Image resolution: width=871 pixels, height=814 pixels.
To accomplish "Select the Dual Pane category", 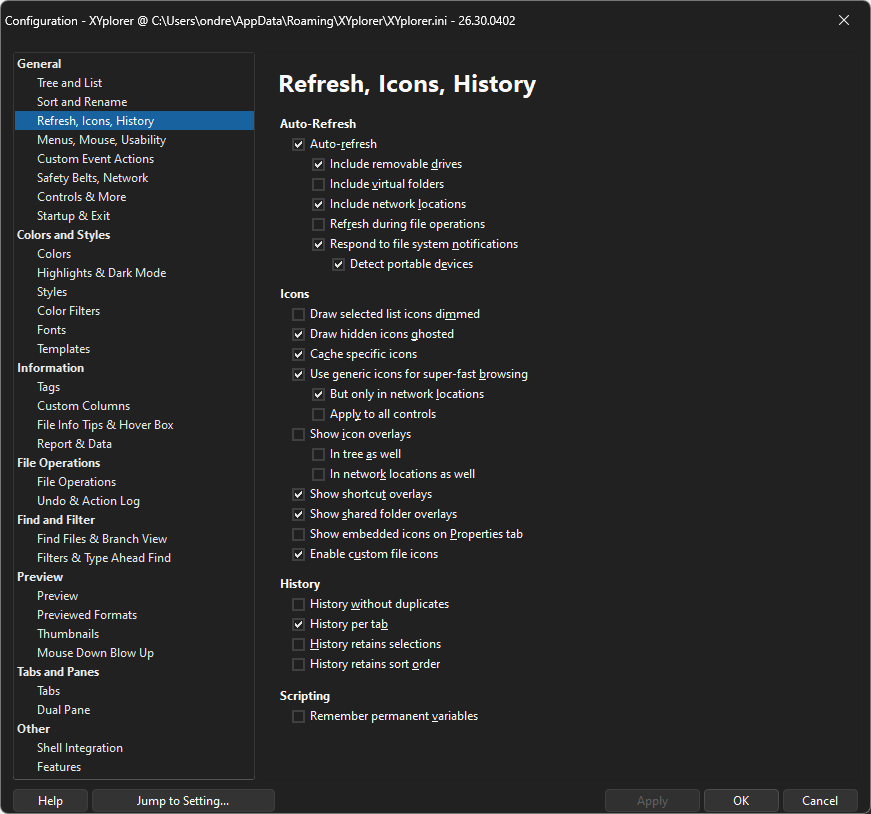I will [x=63, y=710].
